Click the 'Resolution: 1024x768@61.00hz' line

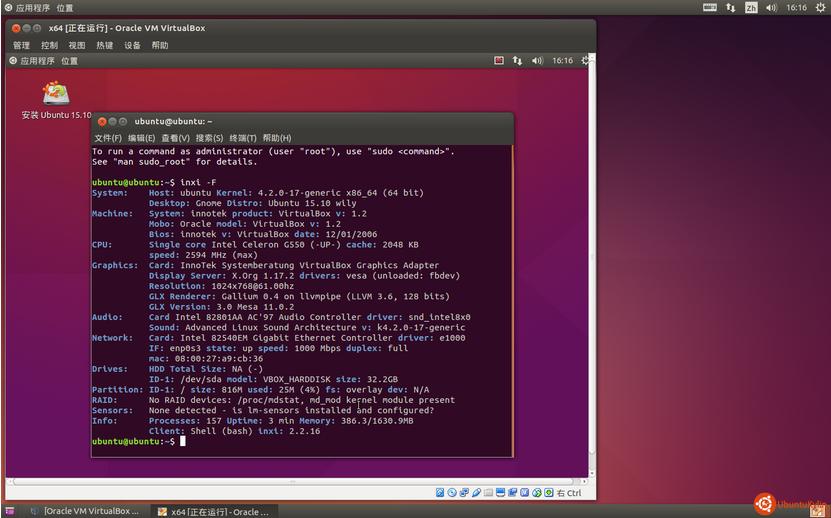(x=222, y=286)
